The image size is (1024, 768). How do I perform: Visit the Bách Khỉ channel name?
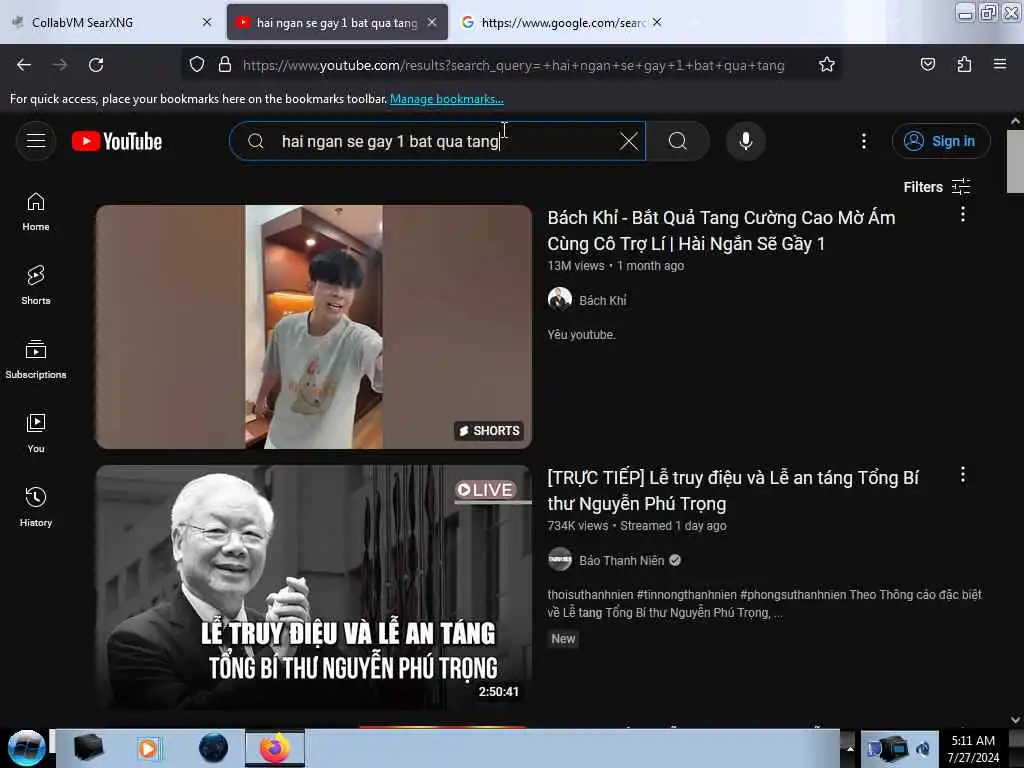pyautogui.click(x=603, y=300)
